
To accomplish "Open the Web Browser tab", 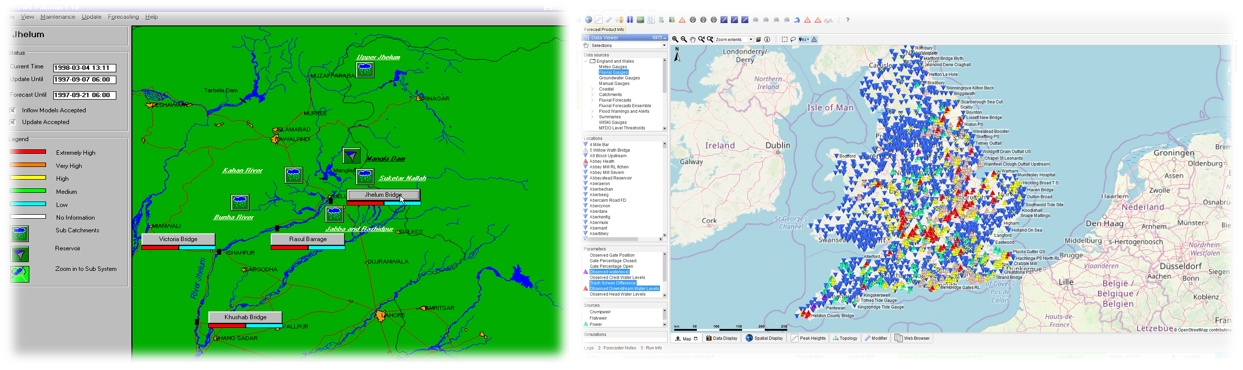I will pyautogui.click(x=913, y=339).
